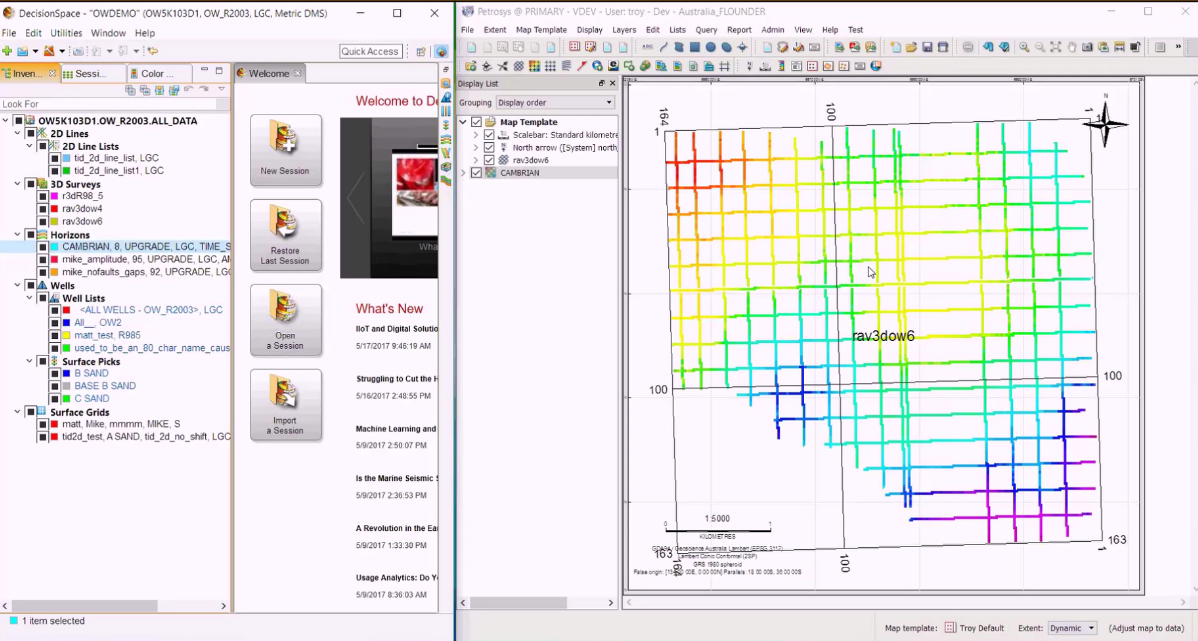Click the Display List horizontal scrollbar
The width and height of the screenshot is (1198, 641).
click(537, 603)
